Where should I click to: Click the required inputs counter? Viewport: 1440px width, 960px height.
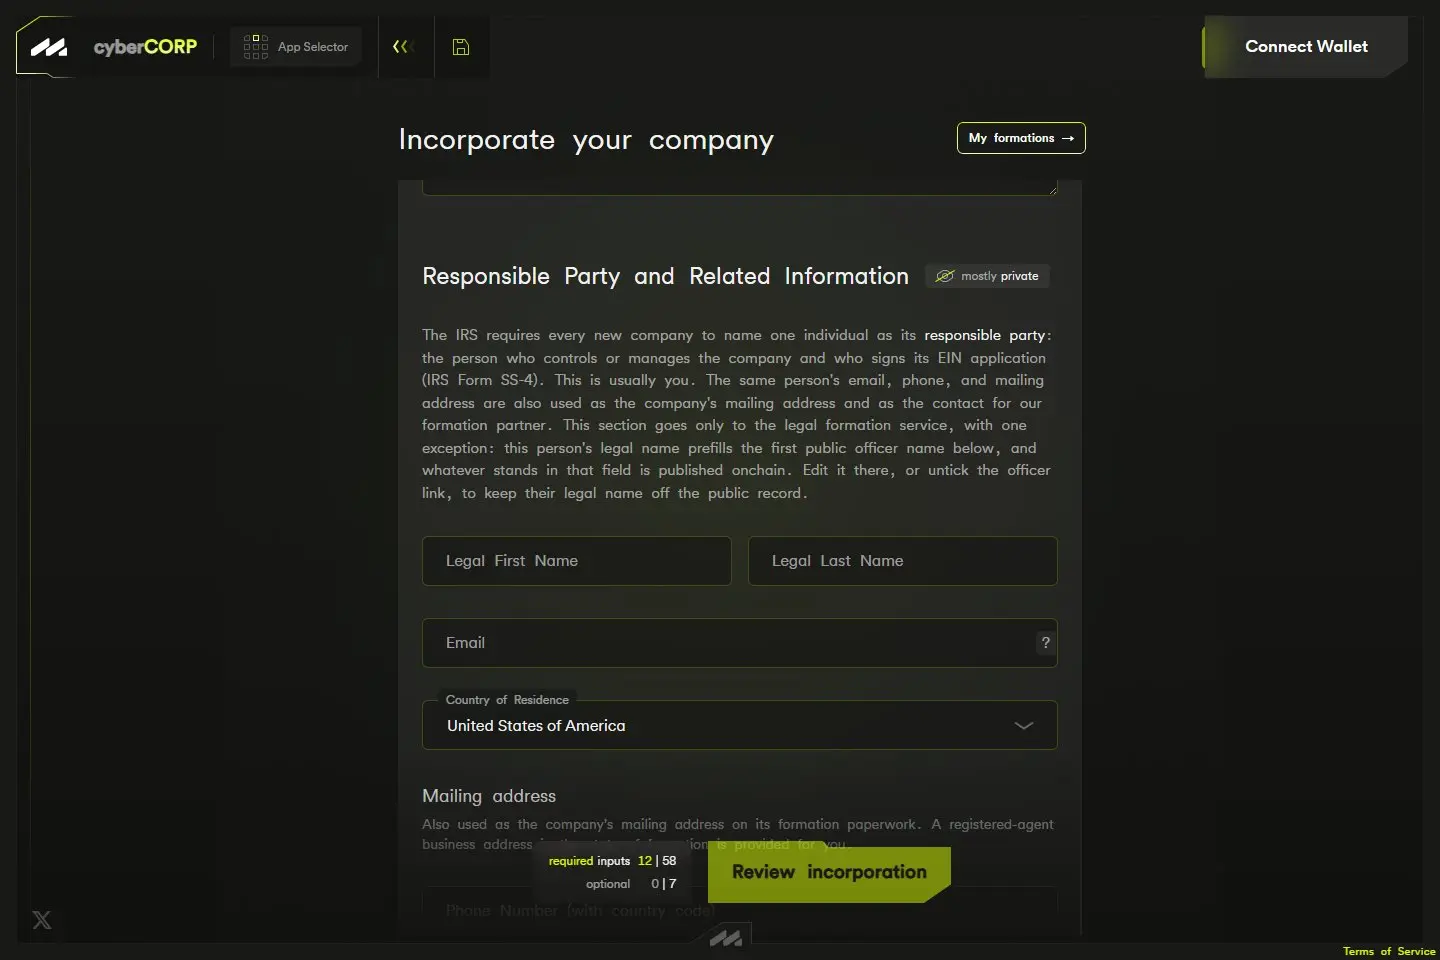pyautogui.click(x=612, y=860)
